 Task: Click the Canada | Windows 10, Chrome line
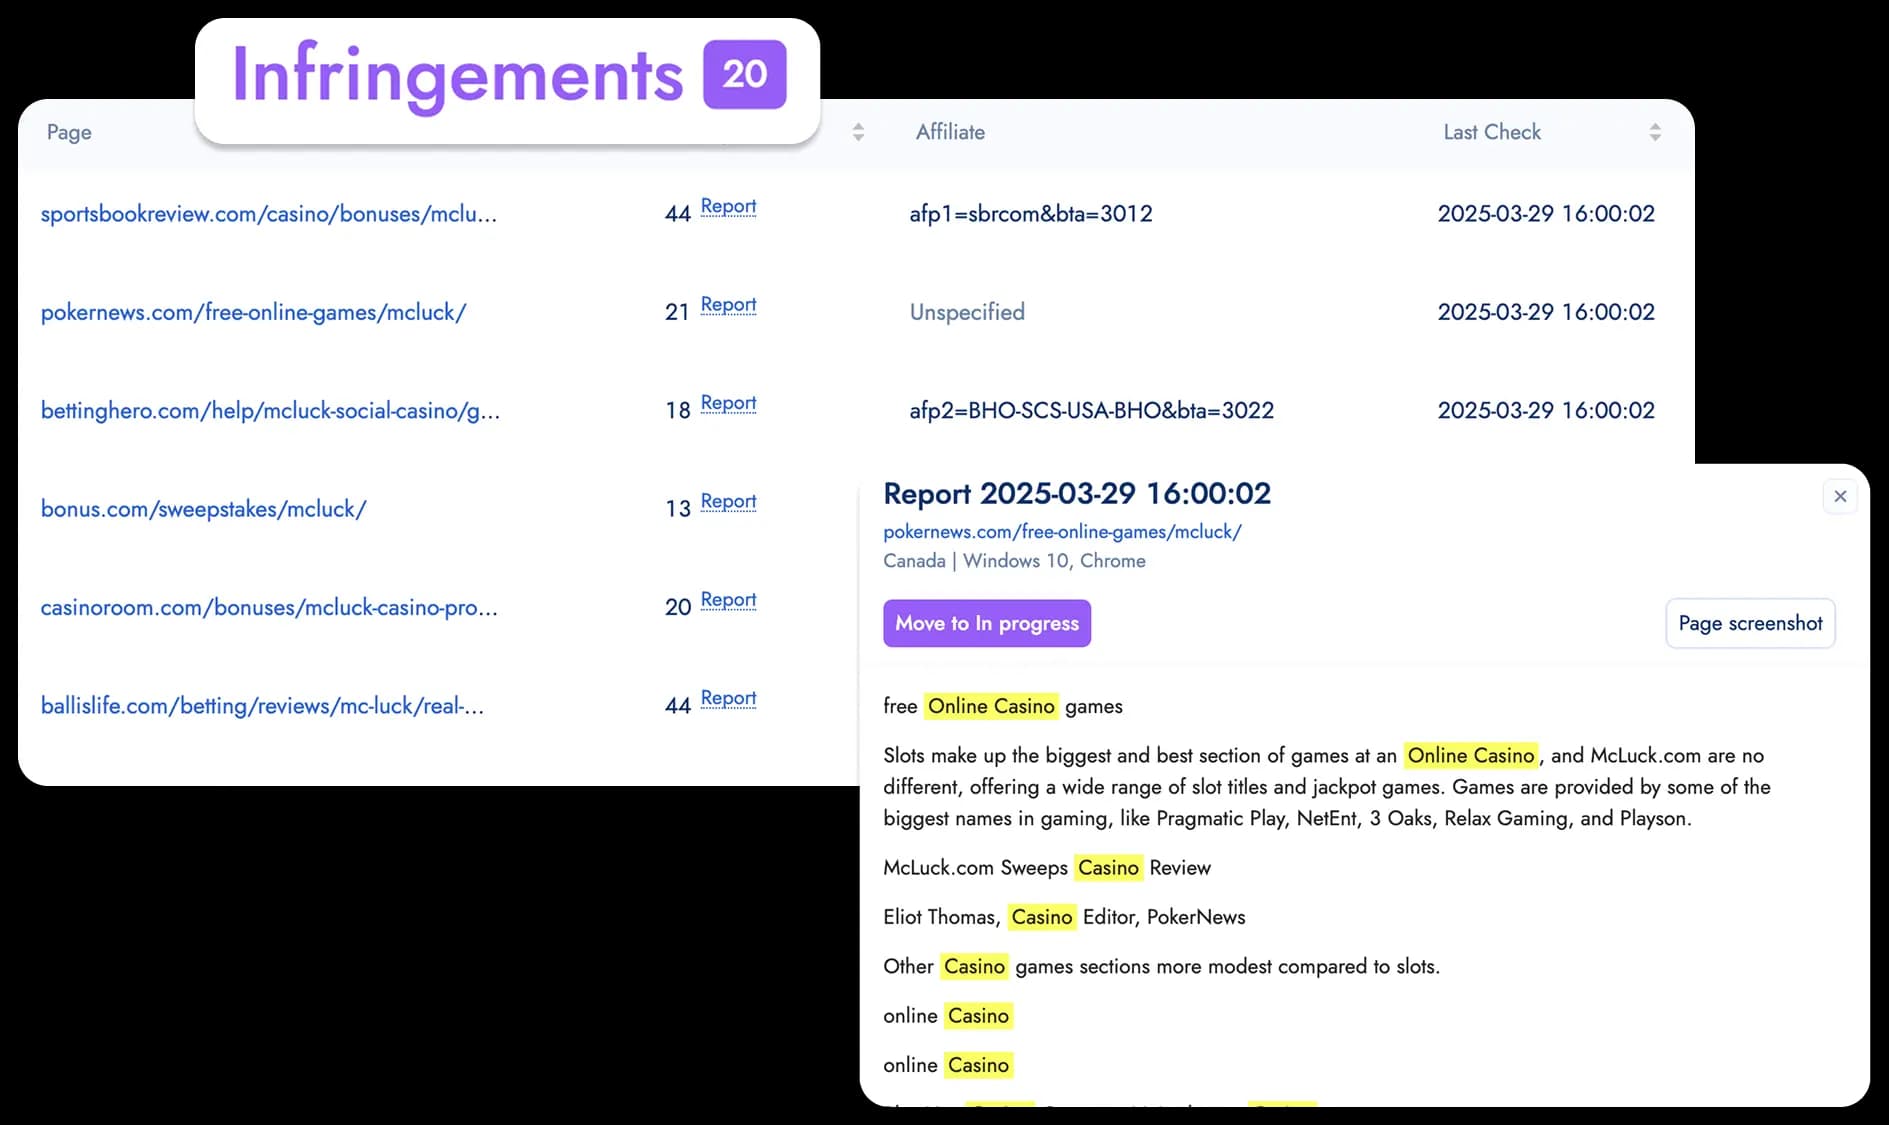pyautogui.click(x=1014, y=561)
